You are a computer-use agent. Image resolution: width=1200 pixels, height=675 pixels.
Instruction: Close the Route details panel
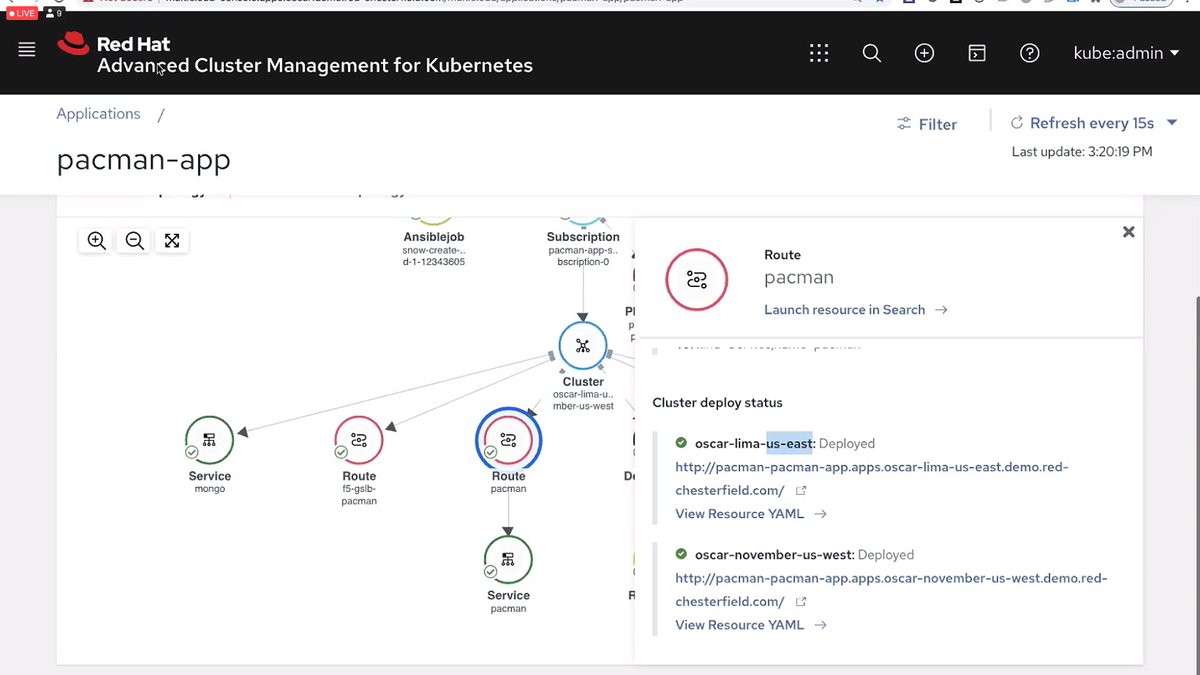[x=1128, y=232]
